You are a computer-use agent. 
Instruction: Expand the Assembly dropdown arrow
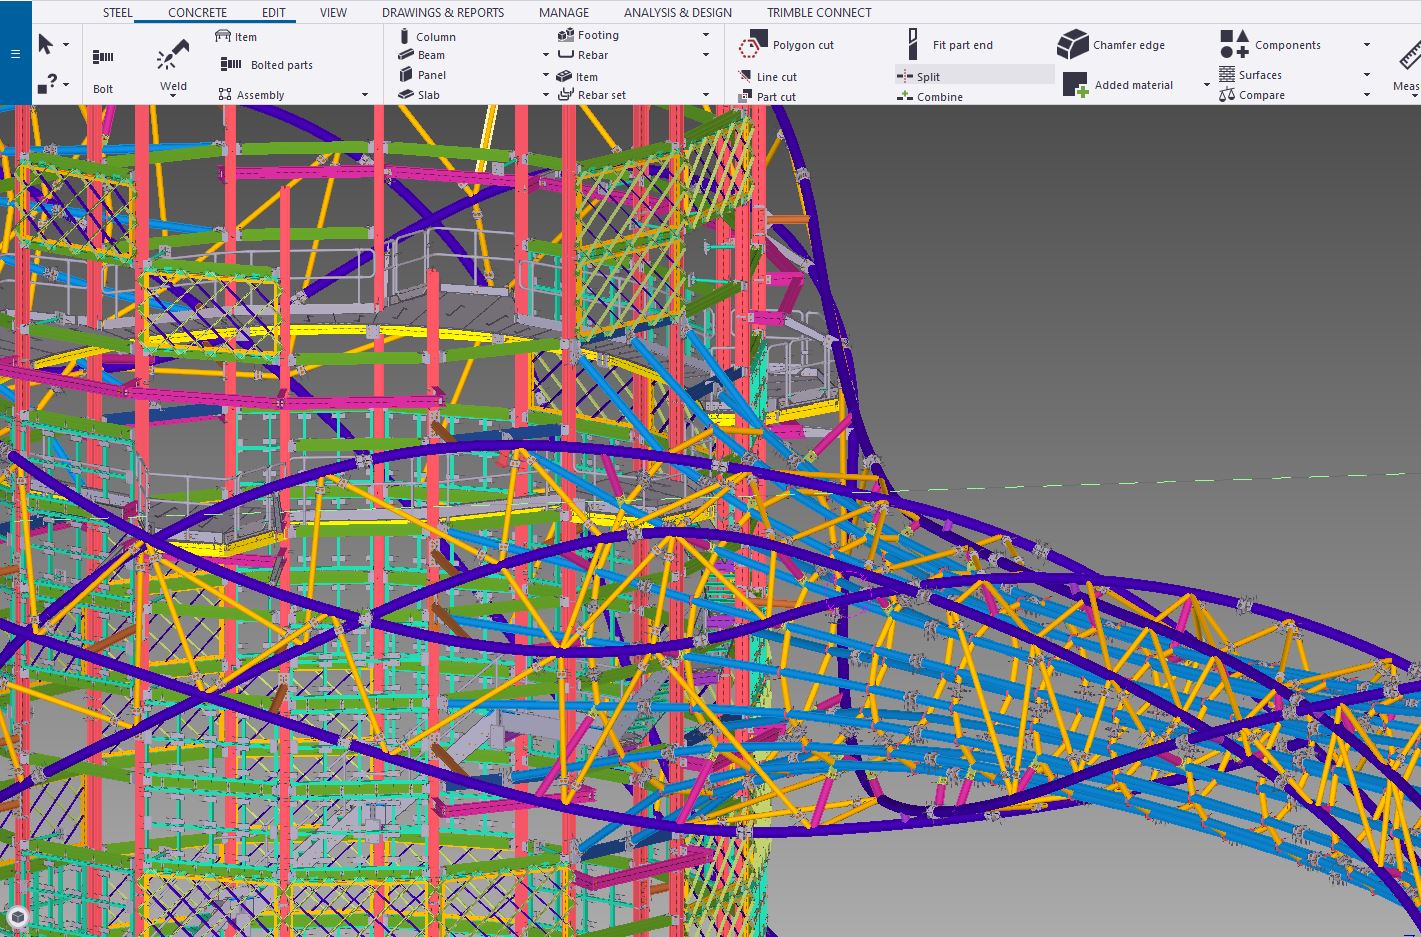[365, 95]
